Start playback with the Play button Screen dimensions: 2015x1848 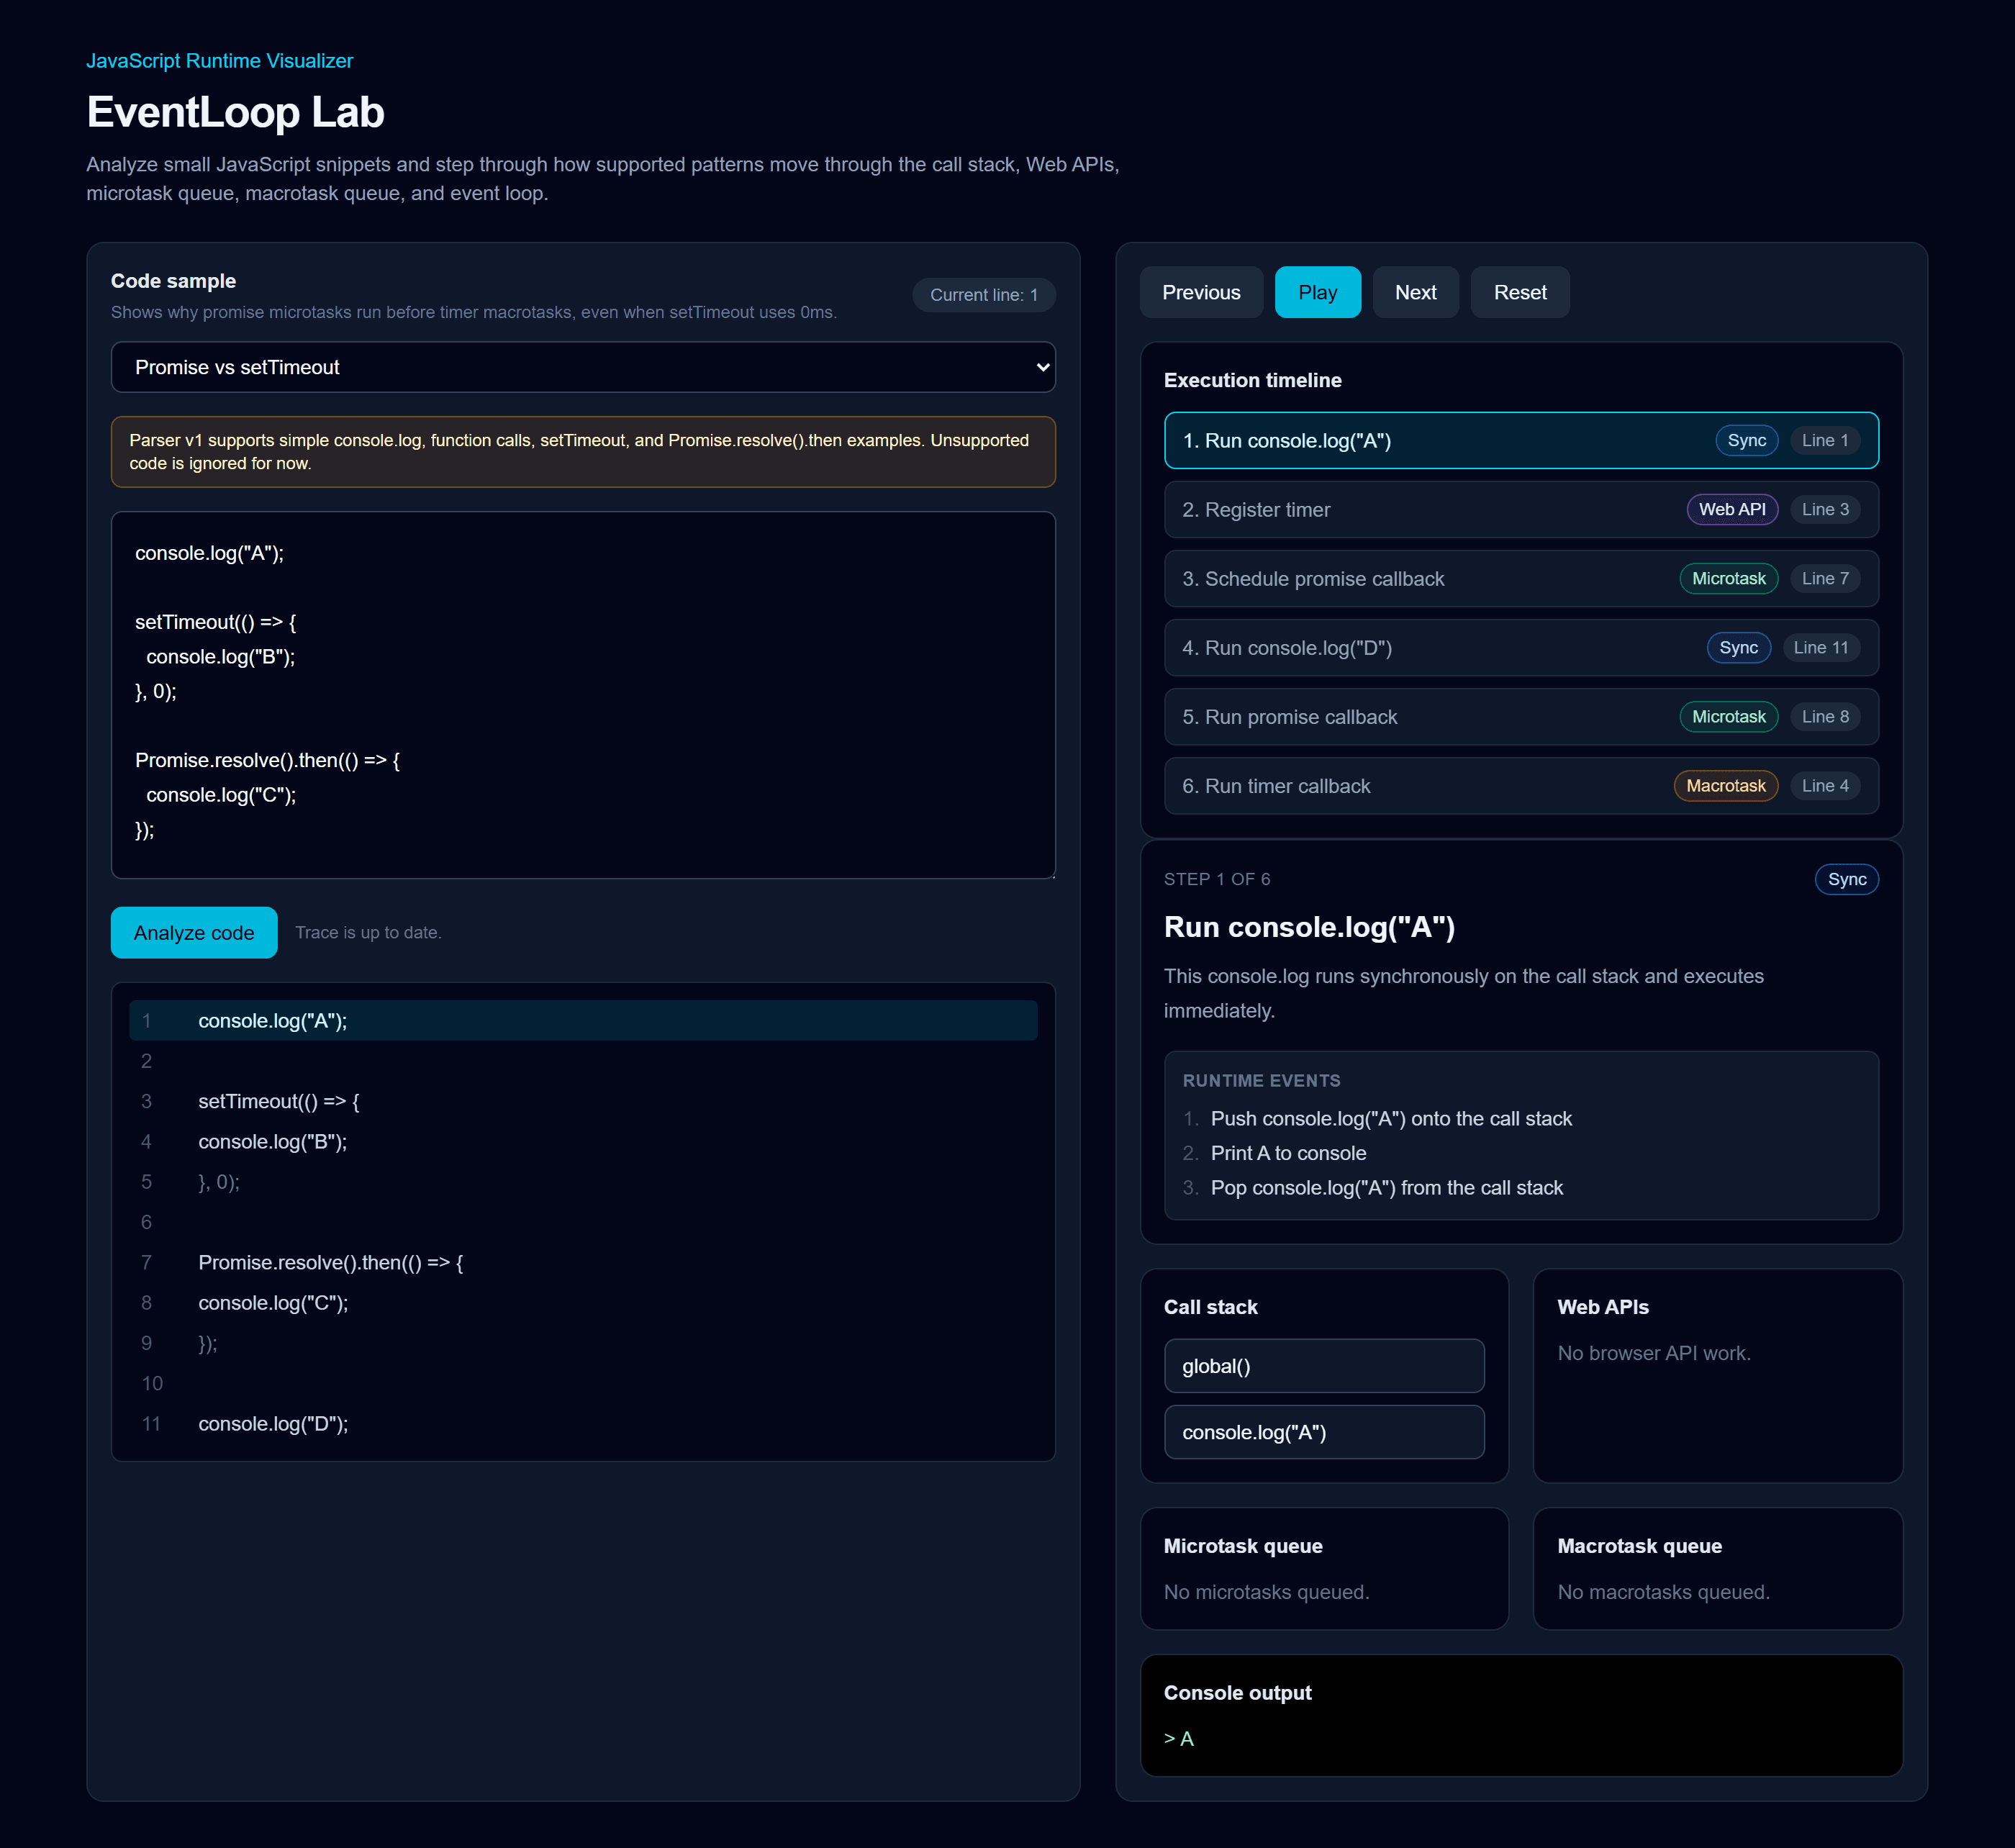click(1317, 292)
